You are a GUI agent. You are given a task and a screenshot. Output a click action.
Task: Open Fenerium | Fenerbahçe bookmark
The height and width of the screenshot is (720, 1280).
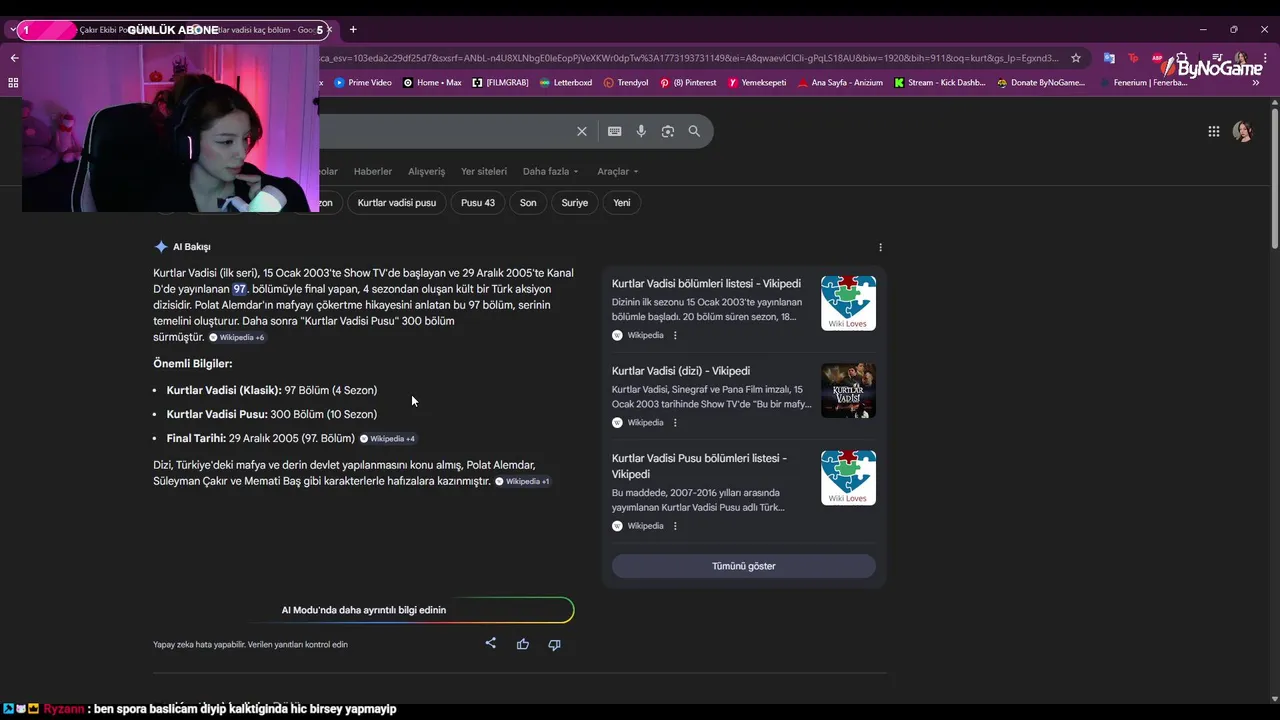point(1143,83)
